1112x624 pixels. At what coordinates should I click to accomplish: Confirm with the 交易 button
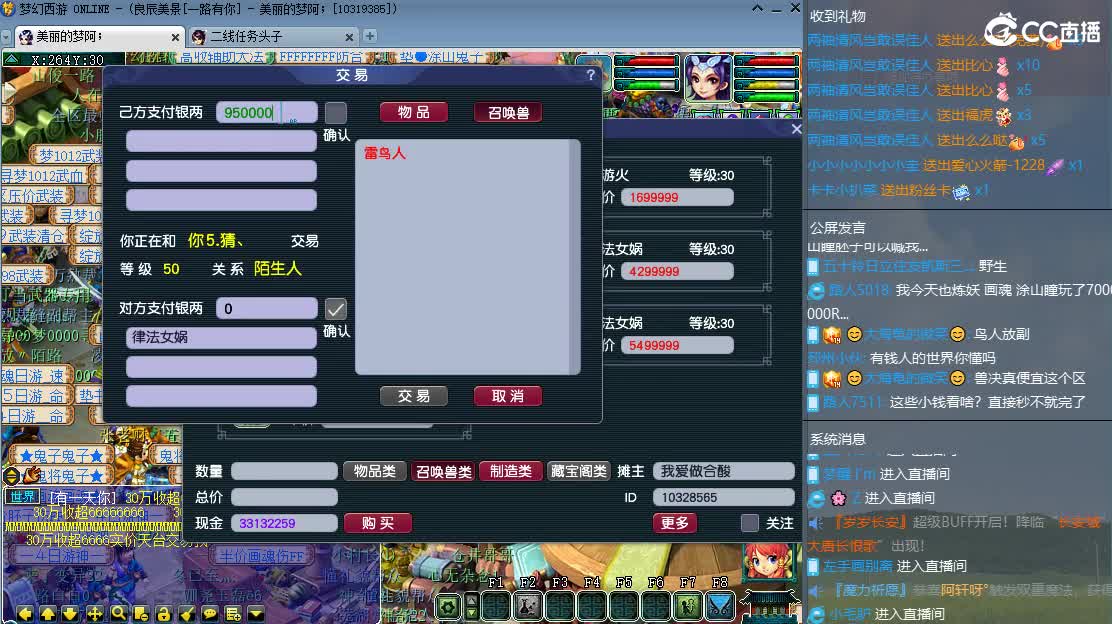click(413, 396)
